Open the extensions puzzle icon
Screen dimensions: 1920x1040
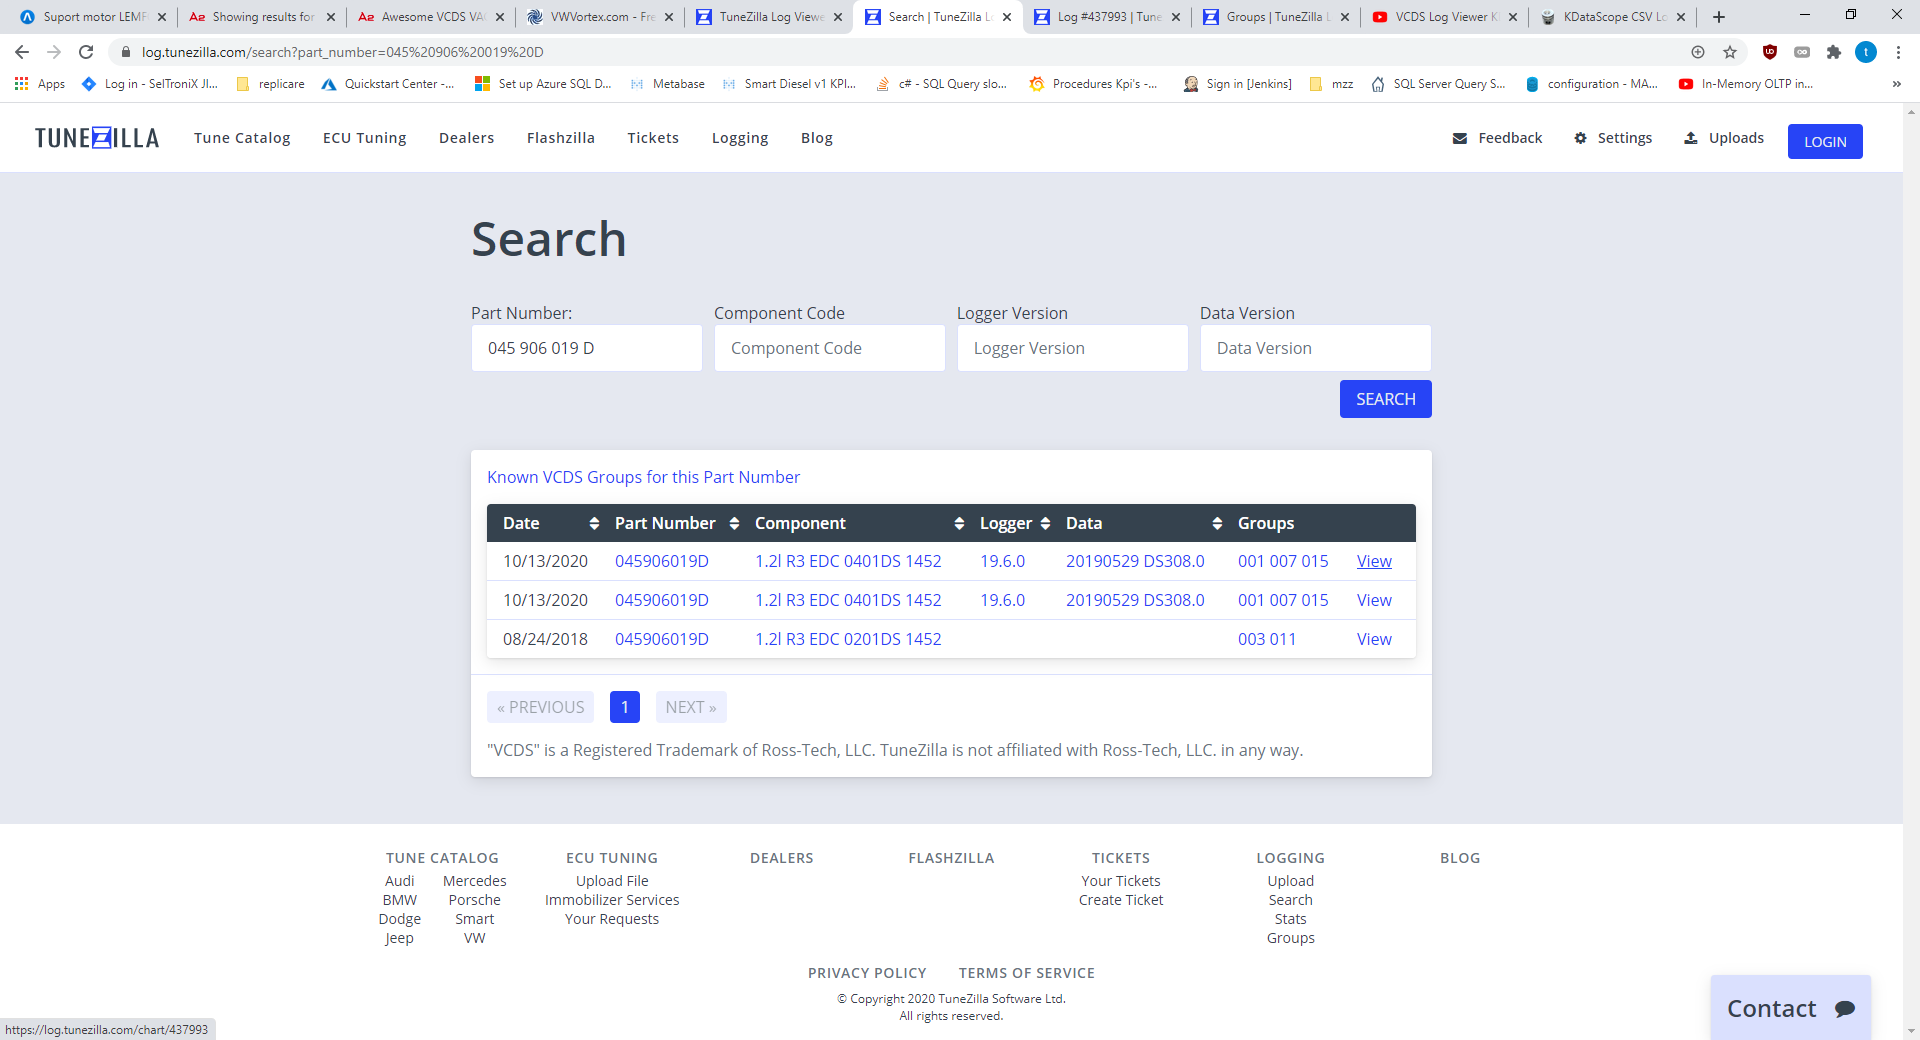[1834, 52]
